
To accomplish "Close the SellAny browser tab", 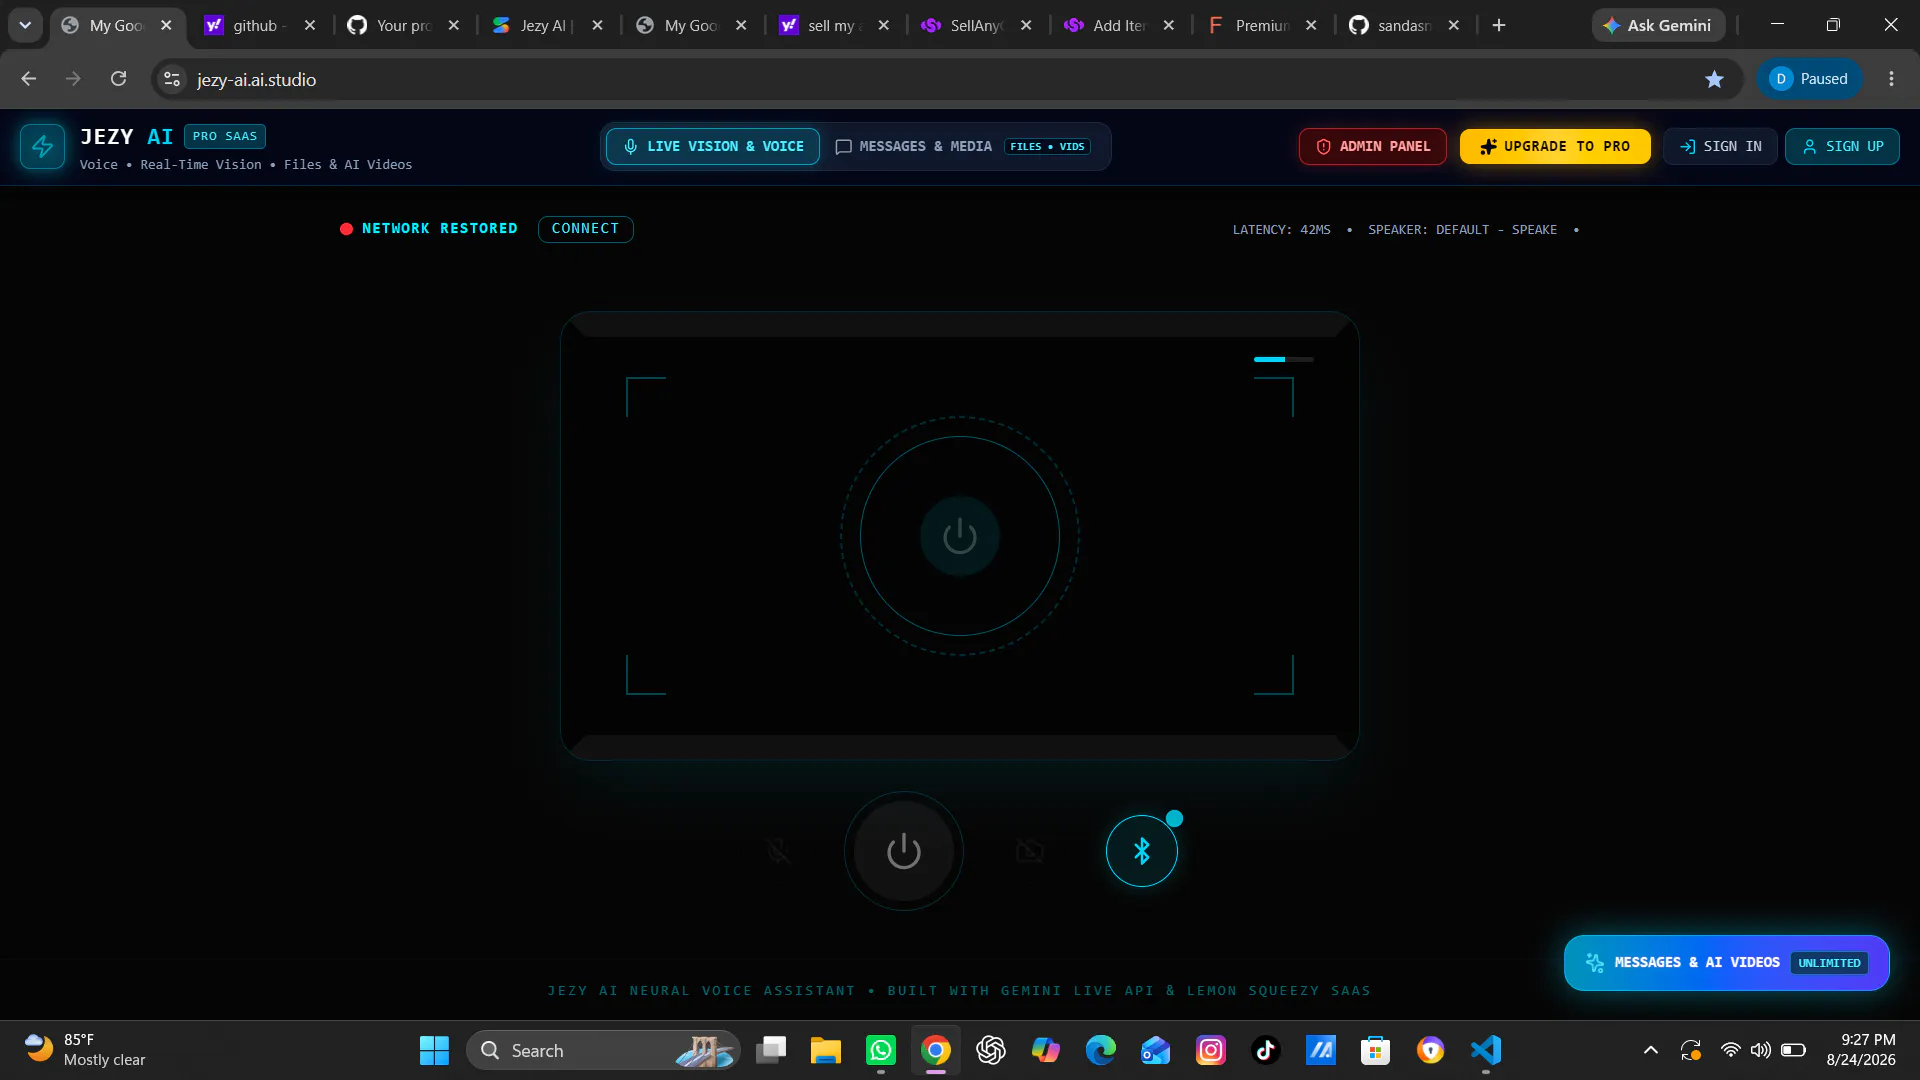I will tap(1026, 25).
